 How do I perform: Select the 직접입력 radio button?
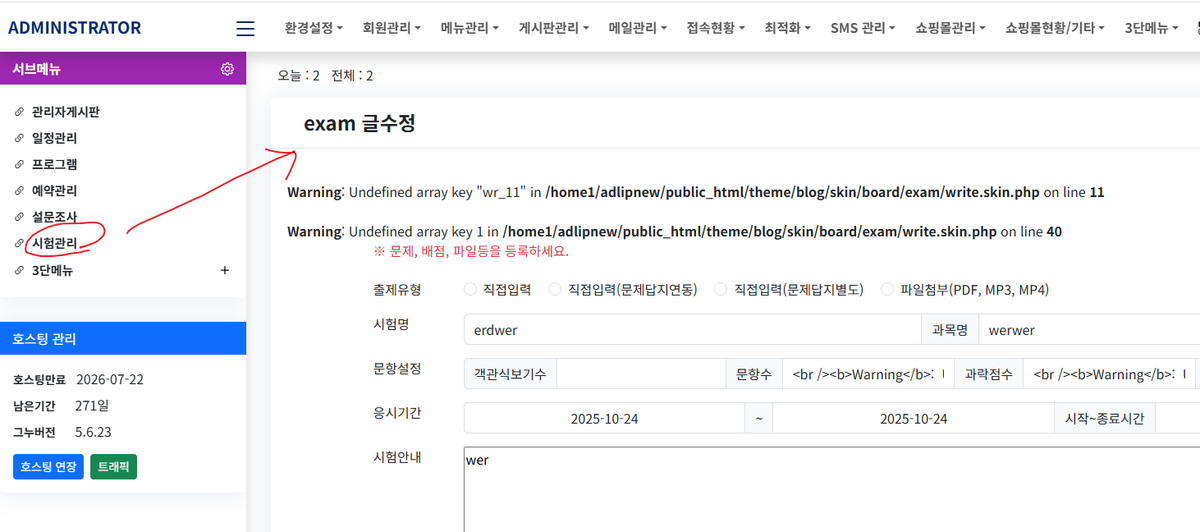(x=470, y=290)
